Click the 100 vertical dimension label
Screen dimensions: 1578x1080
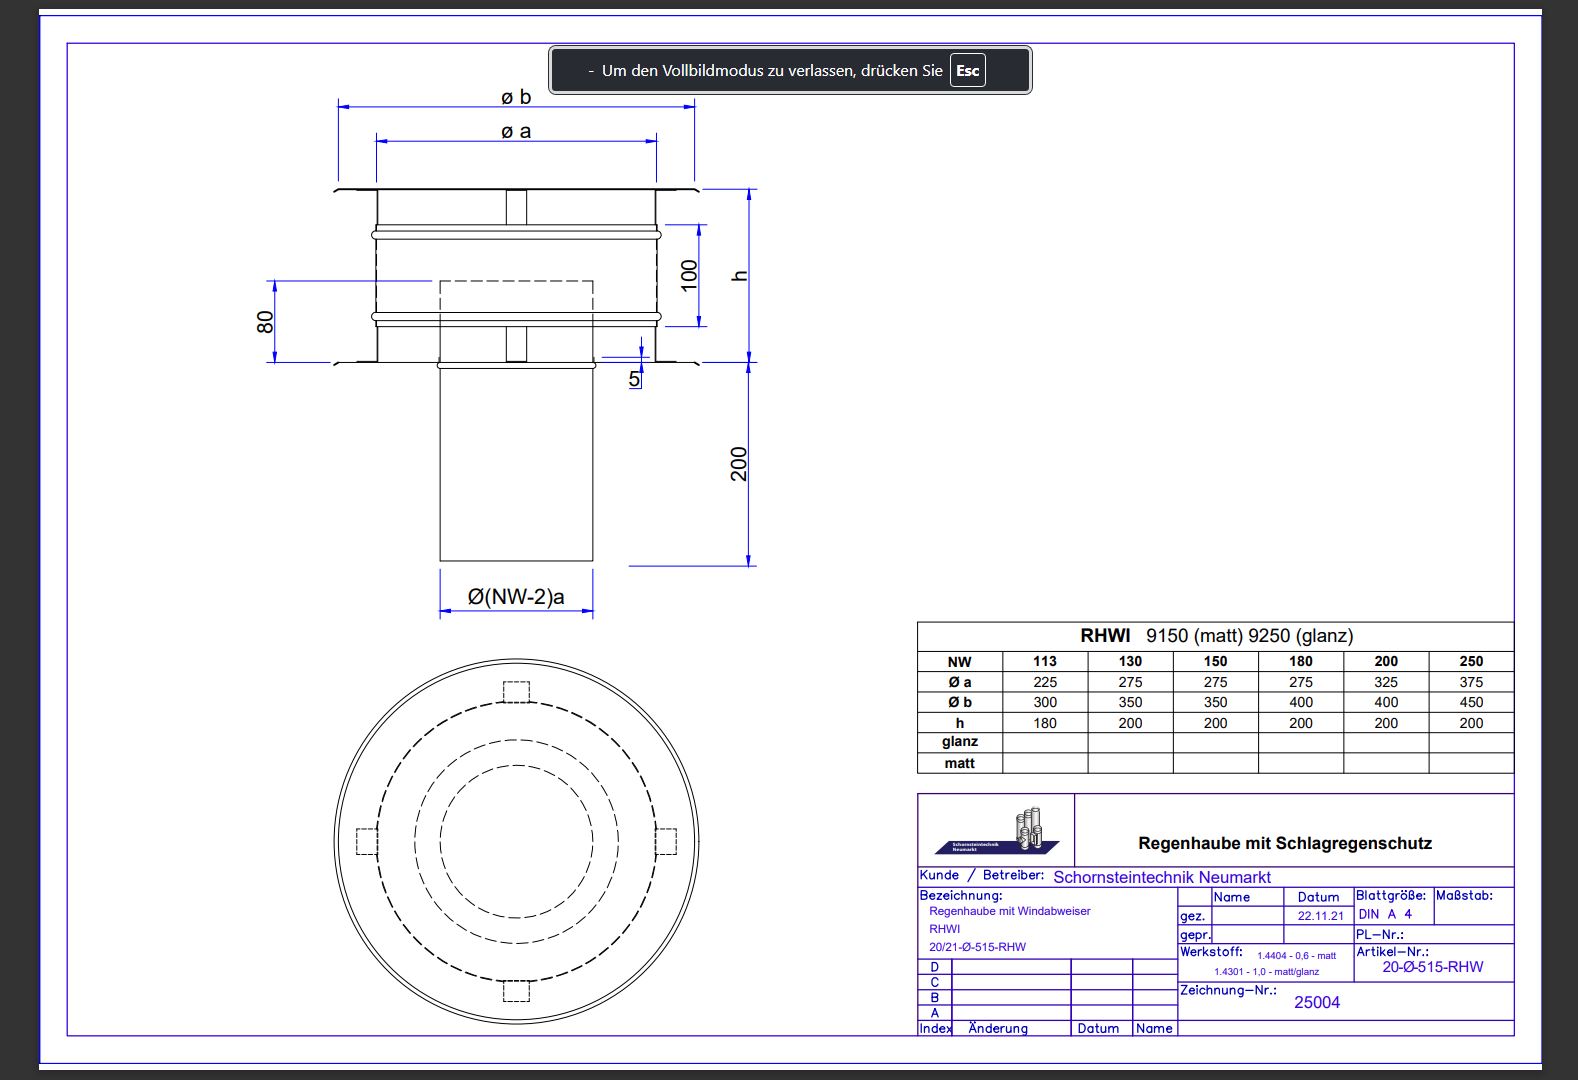tap(689, 275)
